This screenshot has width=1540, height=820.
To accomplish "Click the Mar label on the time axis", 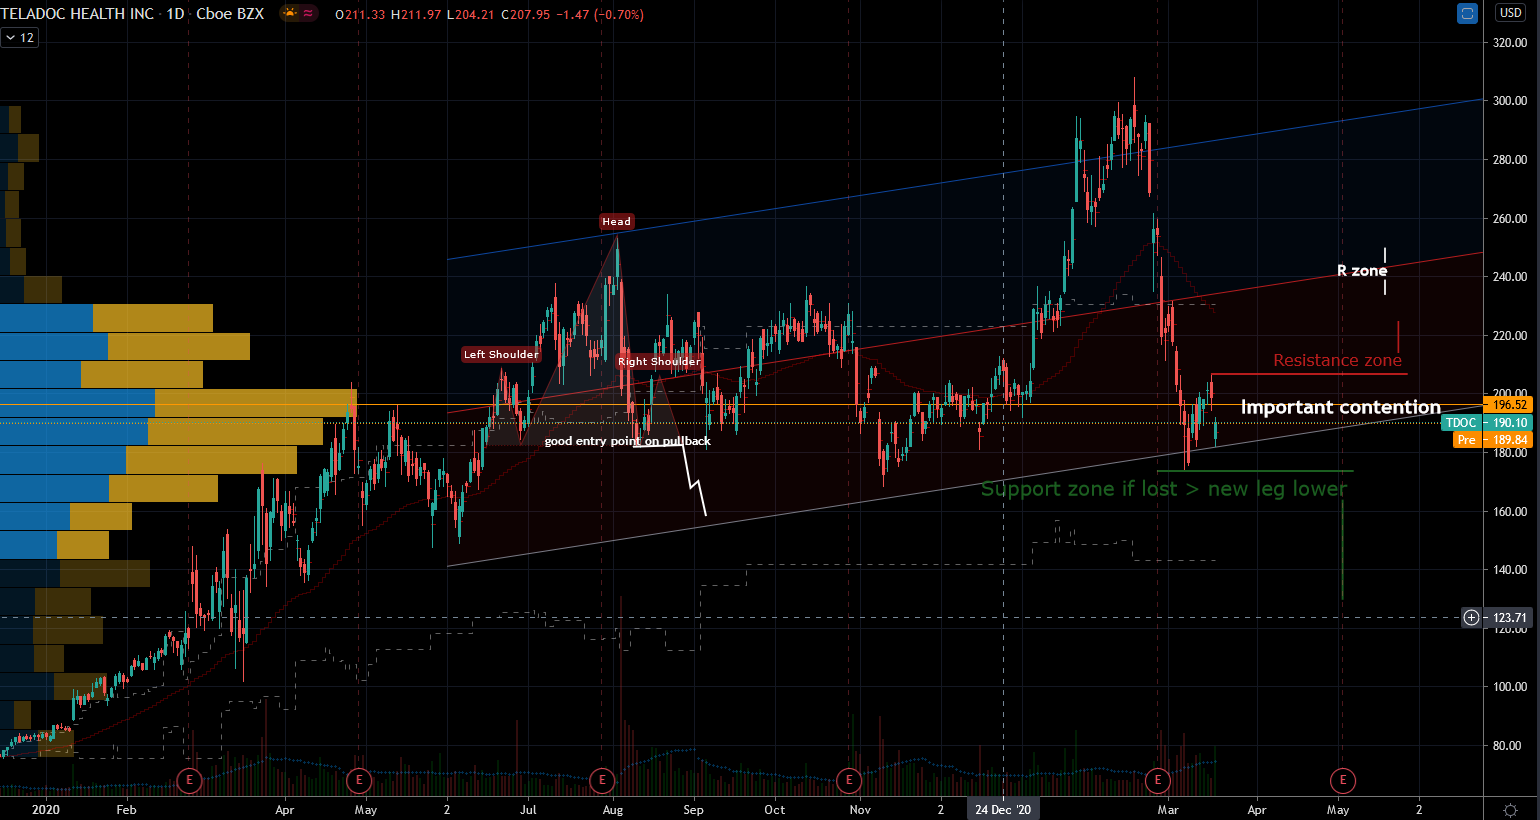I will tap(1168, 810).
